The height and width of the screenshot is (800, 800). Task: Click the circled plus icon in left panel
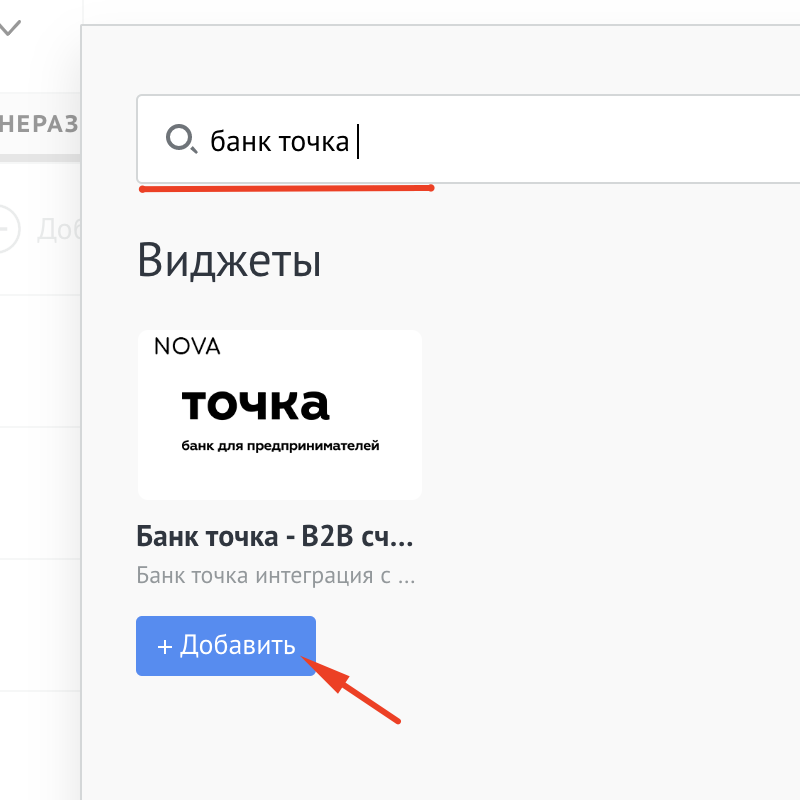tap(6, 228)
